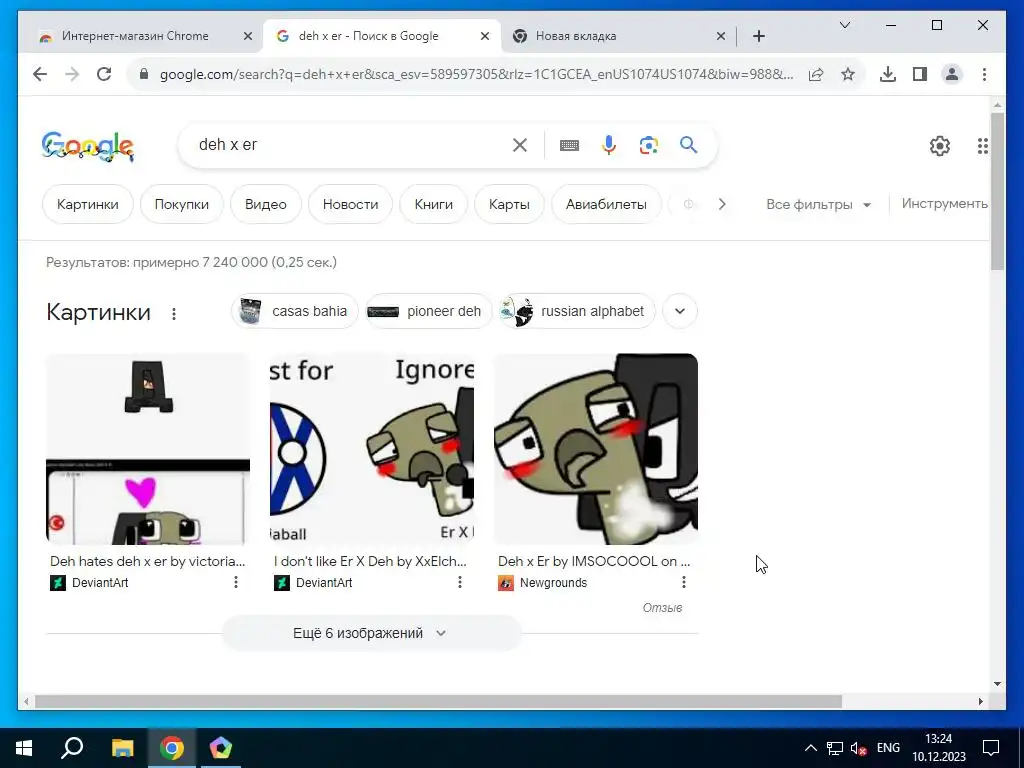Screen dimensions: 1024x768
Task: Click the muted volume tray icon
Action: click(859, 748)
